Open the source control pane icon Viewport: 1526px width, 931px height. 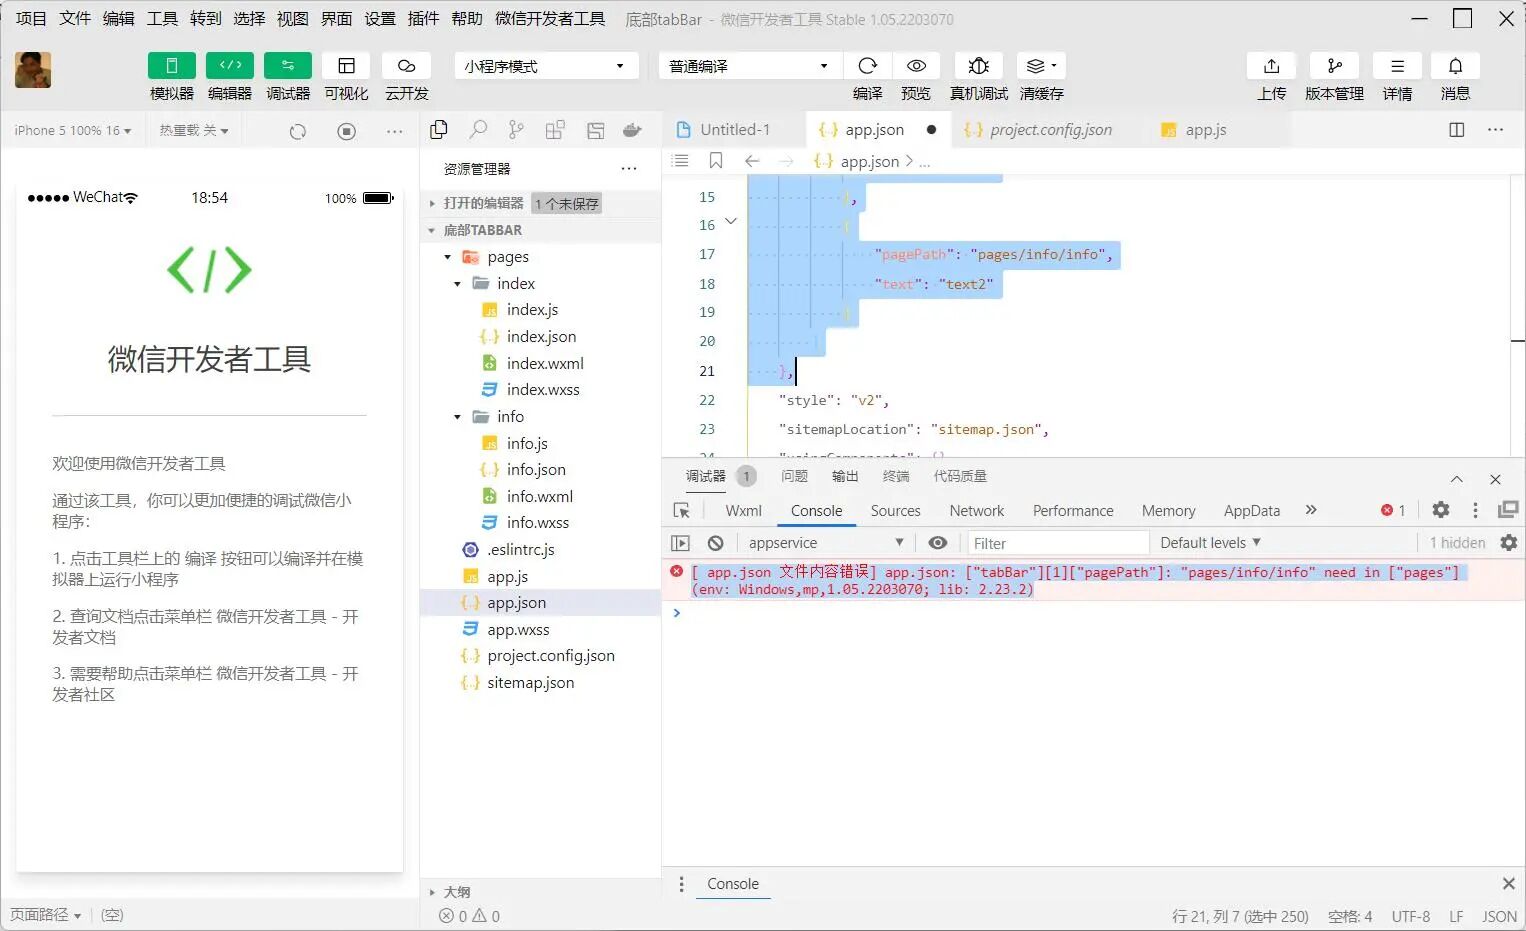(516, 130)
